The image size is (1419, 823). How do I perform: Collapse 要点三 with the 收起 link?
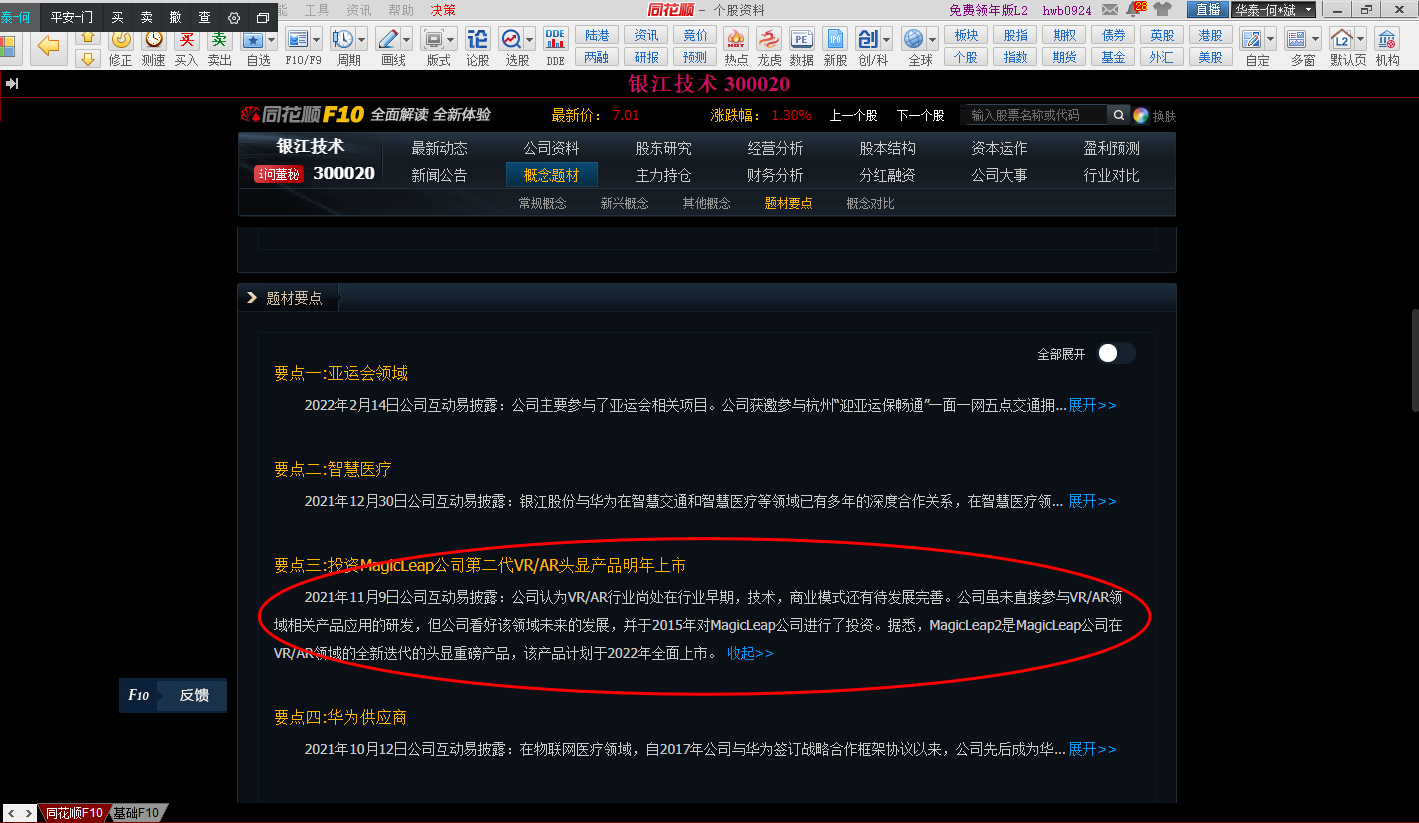coord(750,653)
